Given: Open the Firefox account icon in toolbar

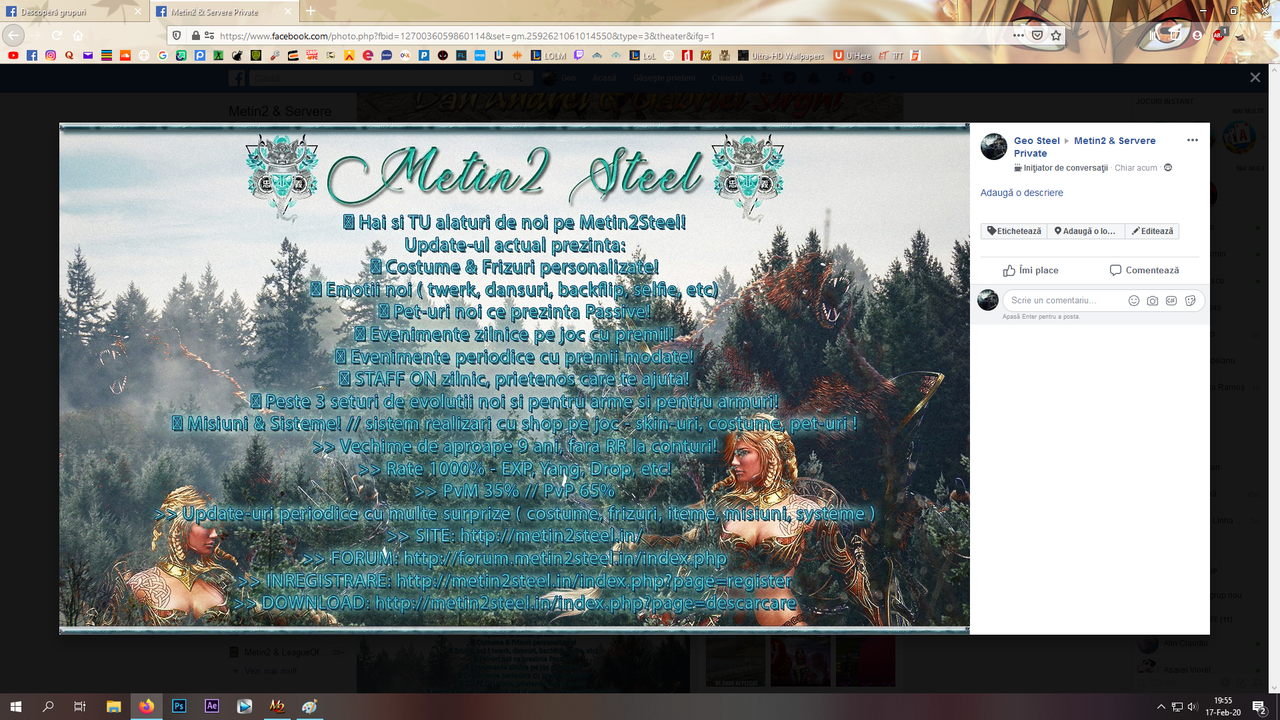Looking at the screenshot, I should pyautogui.click(x=1198, y=35).
